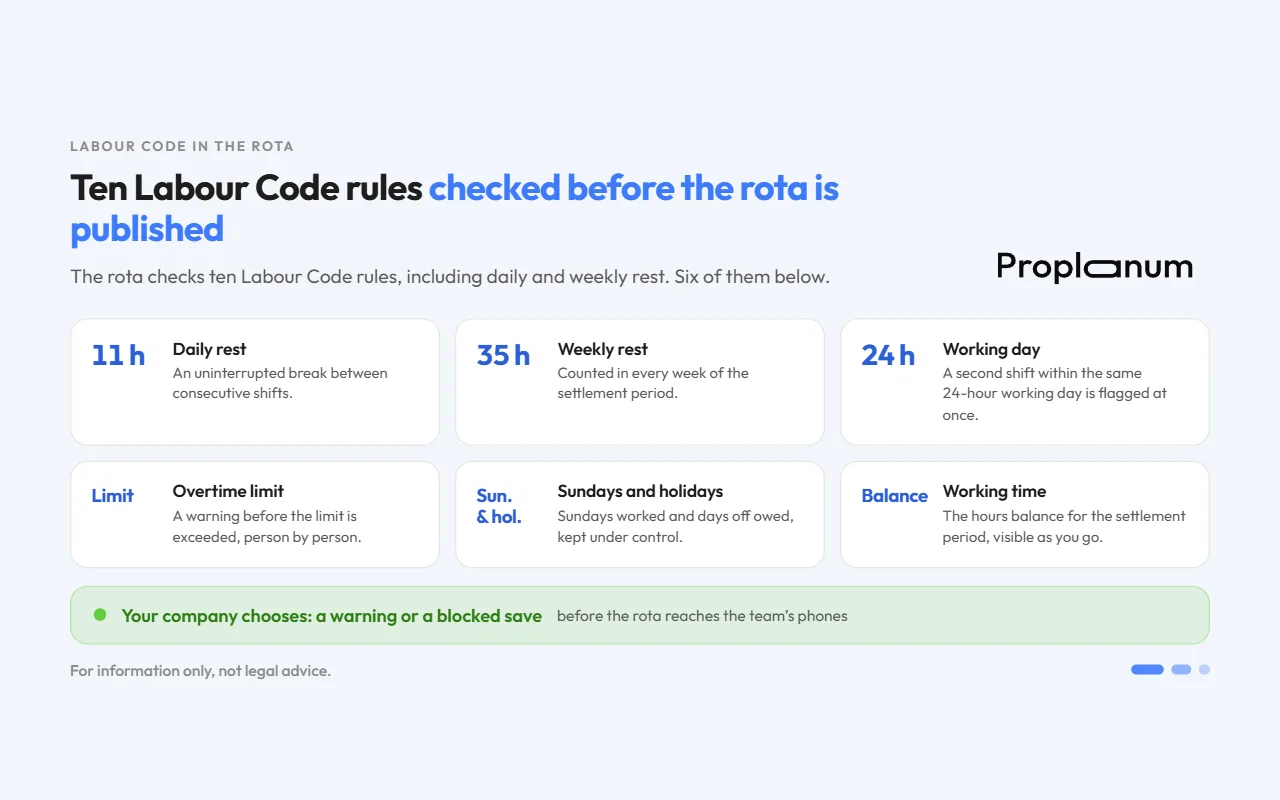Click the not legal advice disclaimer
Screen dimensions: 1280x800
click(200, 671)
